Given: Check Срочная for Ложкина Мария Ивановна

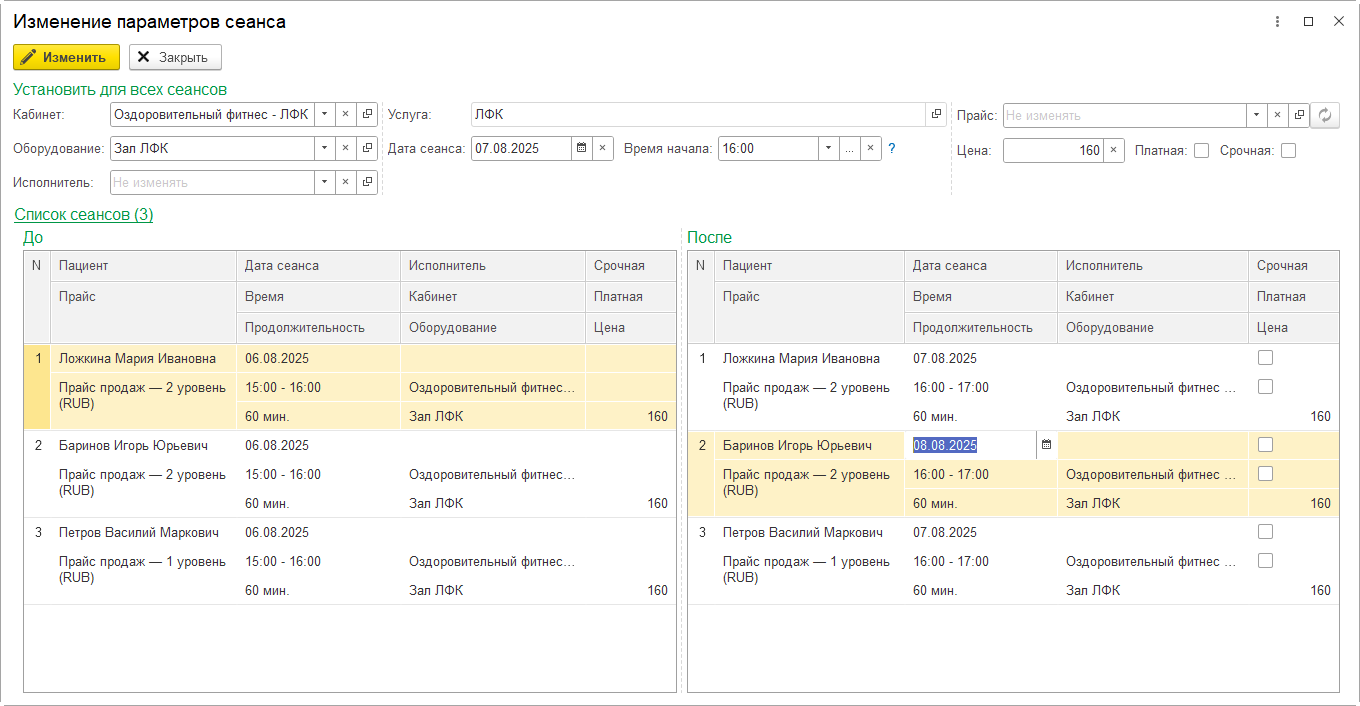Looking at the screenshot, I should point(1265,358).
